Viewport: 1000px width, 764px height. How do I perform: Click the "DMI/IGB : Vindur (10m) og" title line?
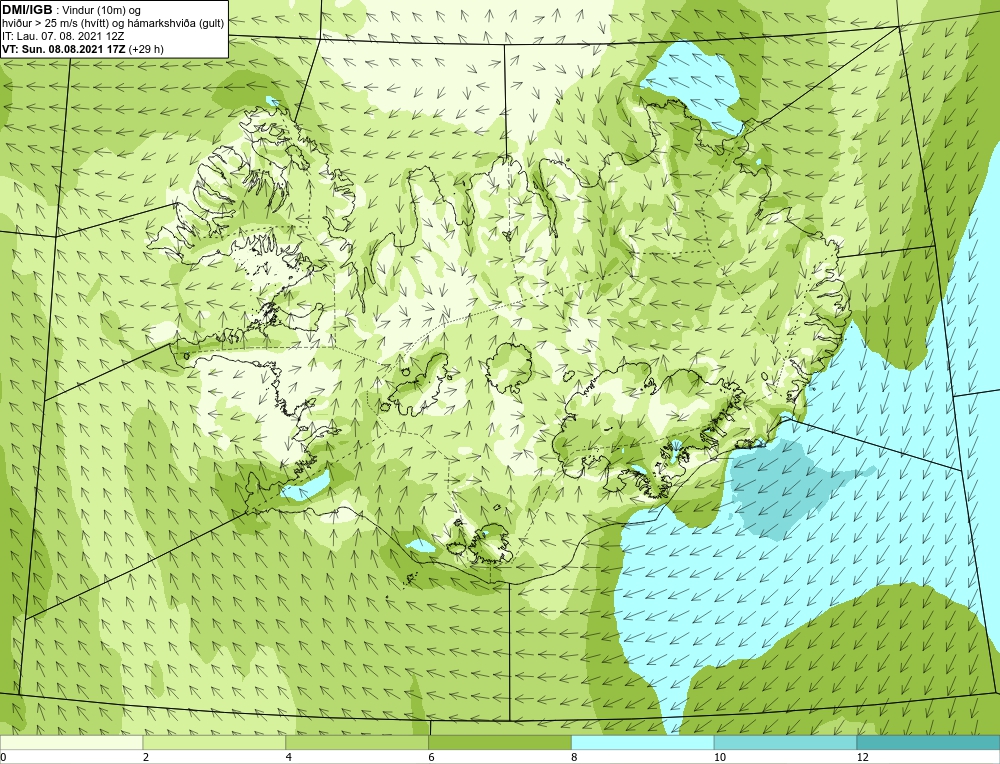[x=71, y=10]
